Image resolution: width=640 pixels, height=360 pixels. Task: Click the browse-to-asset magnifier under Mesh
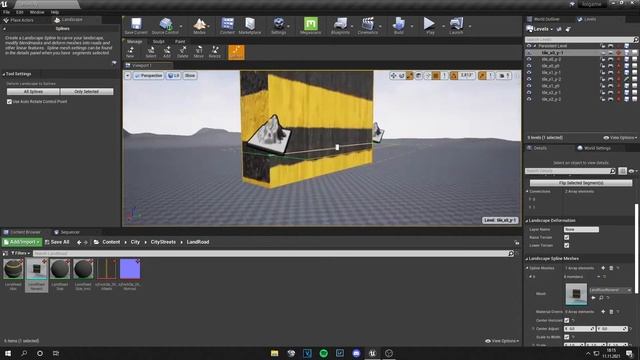[601, 298]
